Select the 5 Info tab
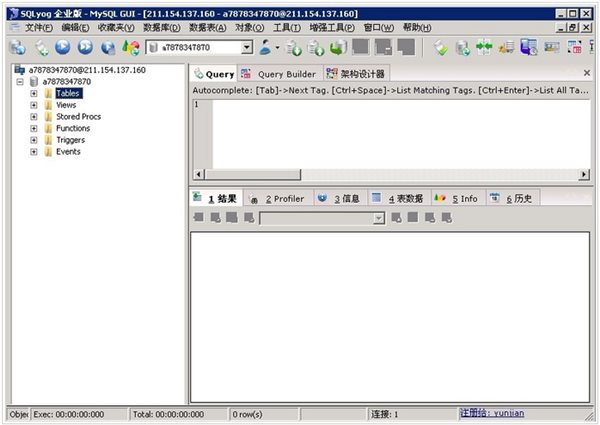 click(458, 199)
